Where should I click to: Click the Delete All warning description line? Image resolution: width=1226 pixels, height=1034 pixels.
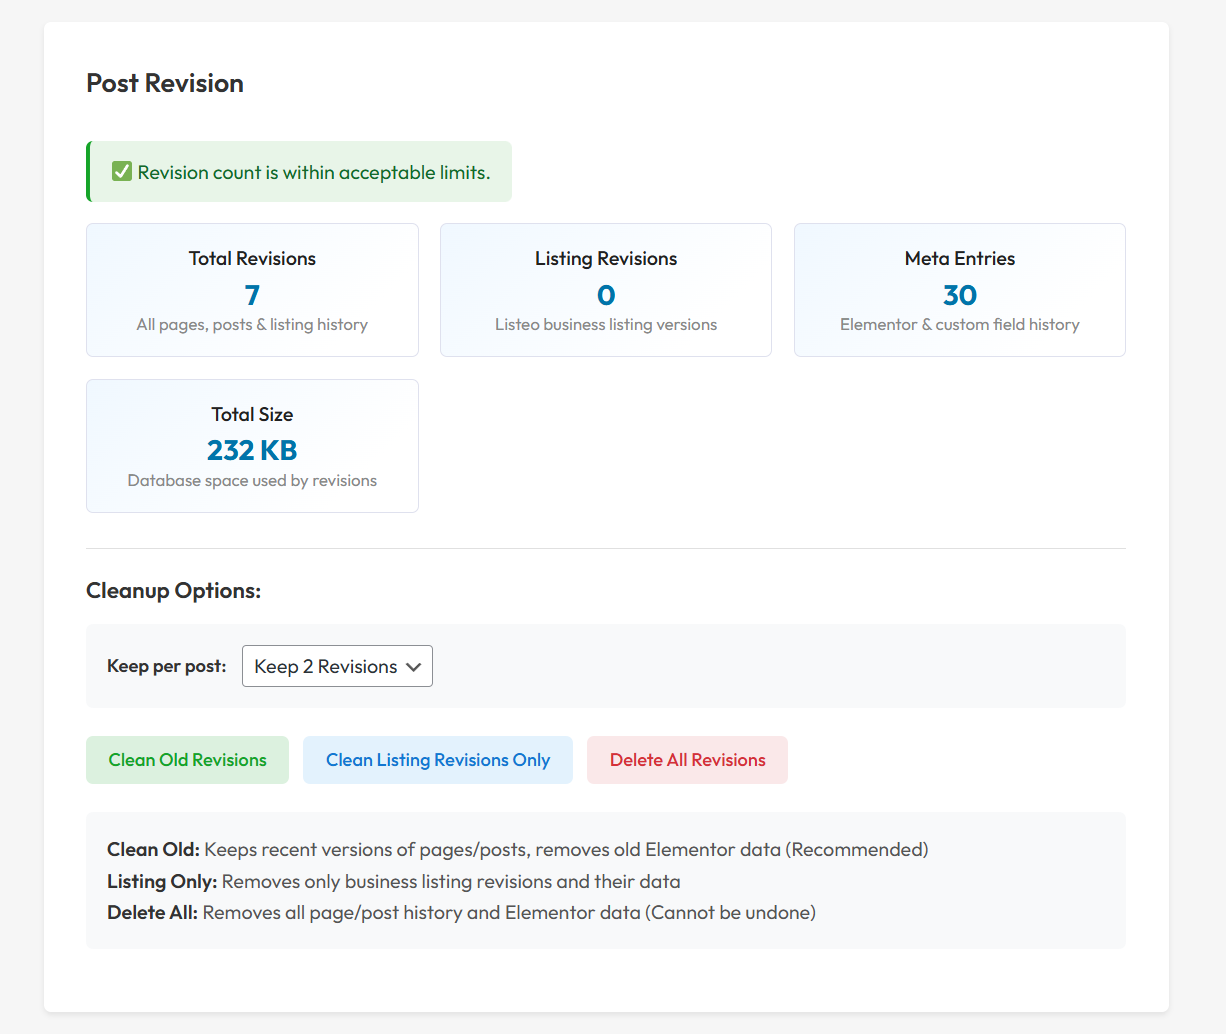(461, 912)
